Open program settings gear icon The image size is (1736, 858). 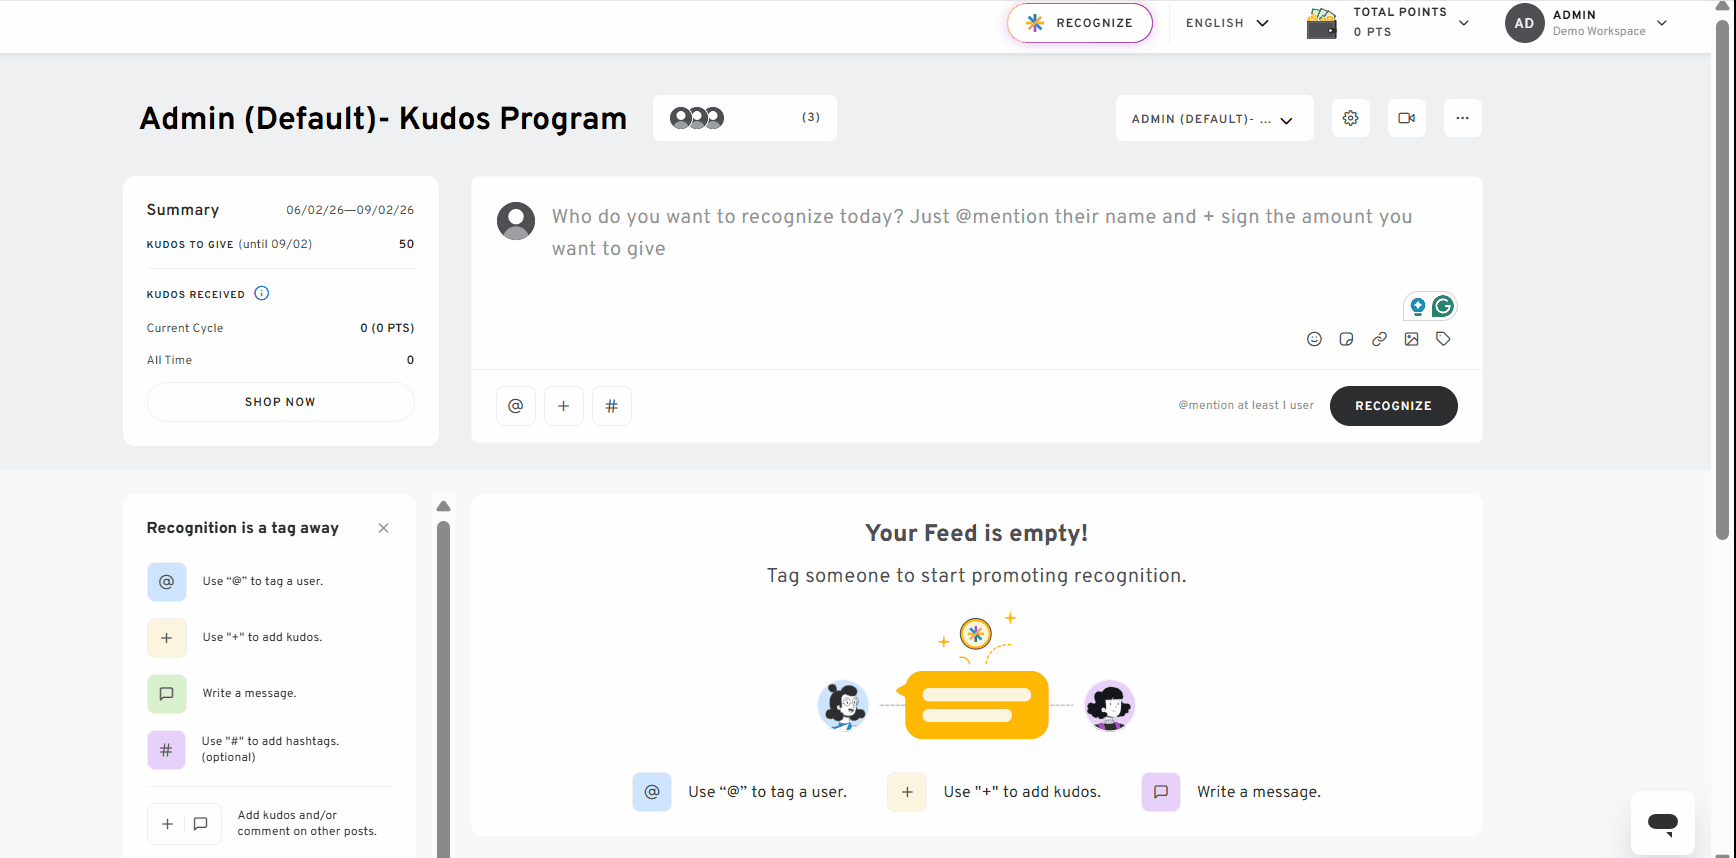(1350, 118)
